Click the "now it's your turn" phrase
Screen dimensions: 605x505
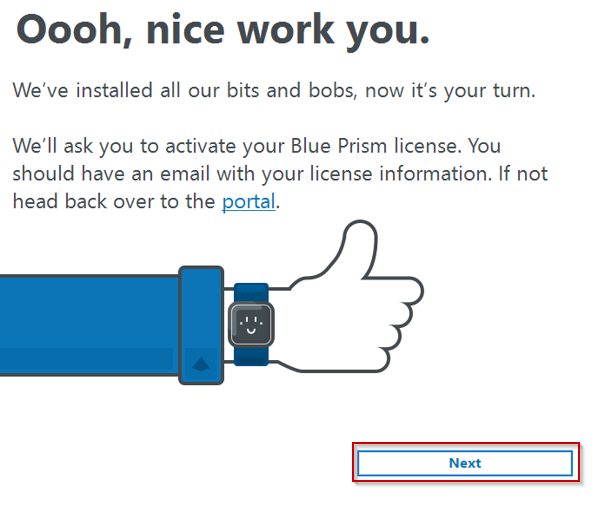click(x=450, y=91)
